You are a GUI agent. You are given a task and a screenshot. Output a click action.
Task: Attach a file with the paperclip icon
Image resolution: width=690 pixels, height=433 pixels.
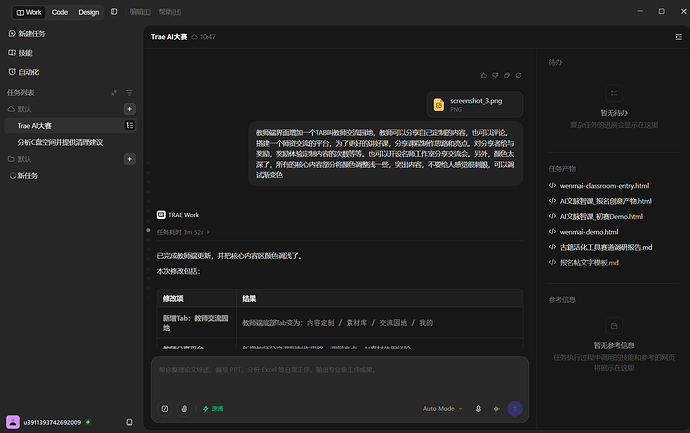click(184, 409)
